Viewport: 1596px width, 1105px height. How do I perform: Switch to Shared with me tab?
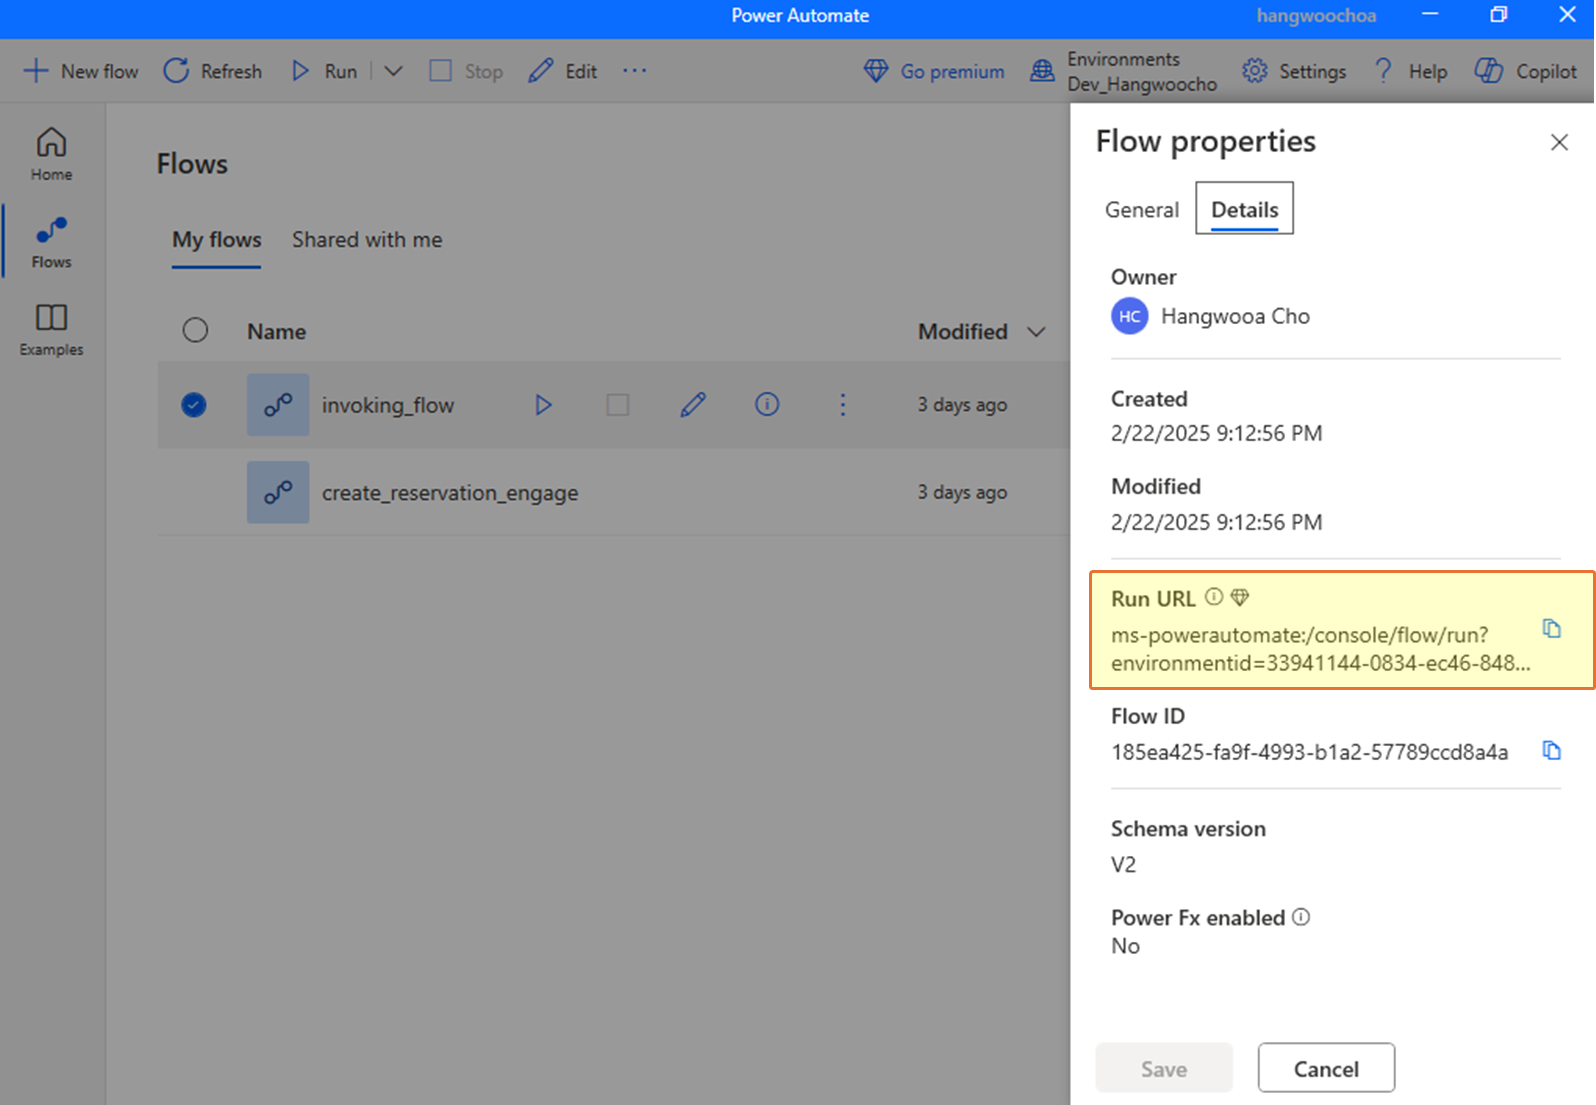point(367,240)
